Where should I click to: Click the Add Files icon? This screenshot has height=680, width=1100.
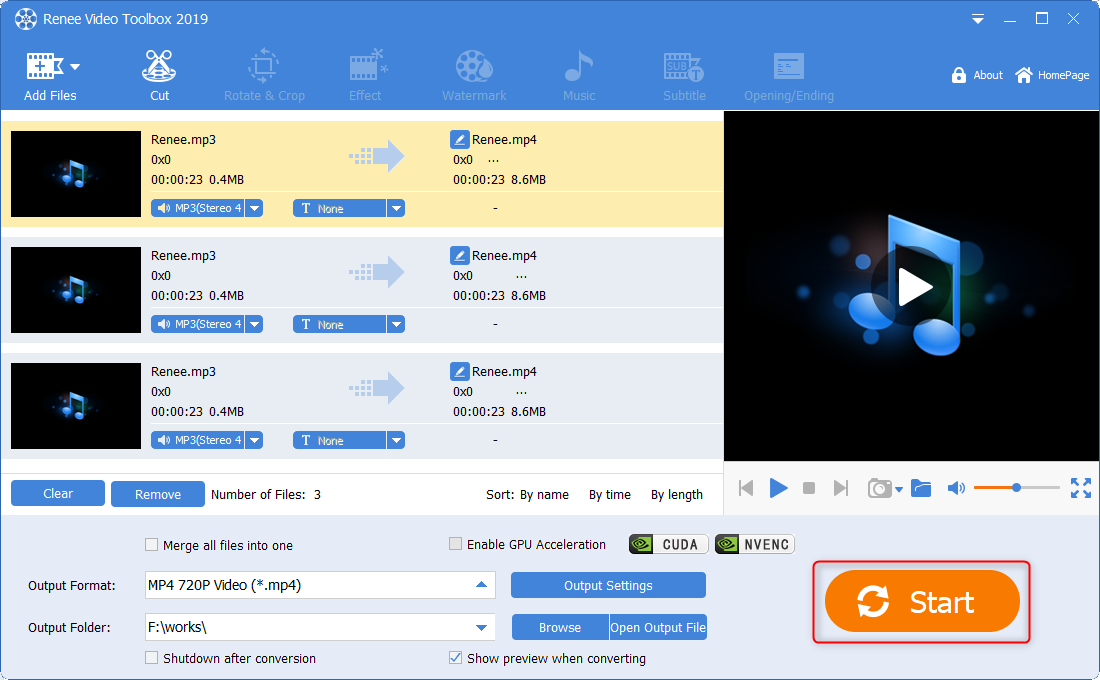tap(43, 68)
